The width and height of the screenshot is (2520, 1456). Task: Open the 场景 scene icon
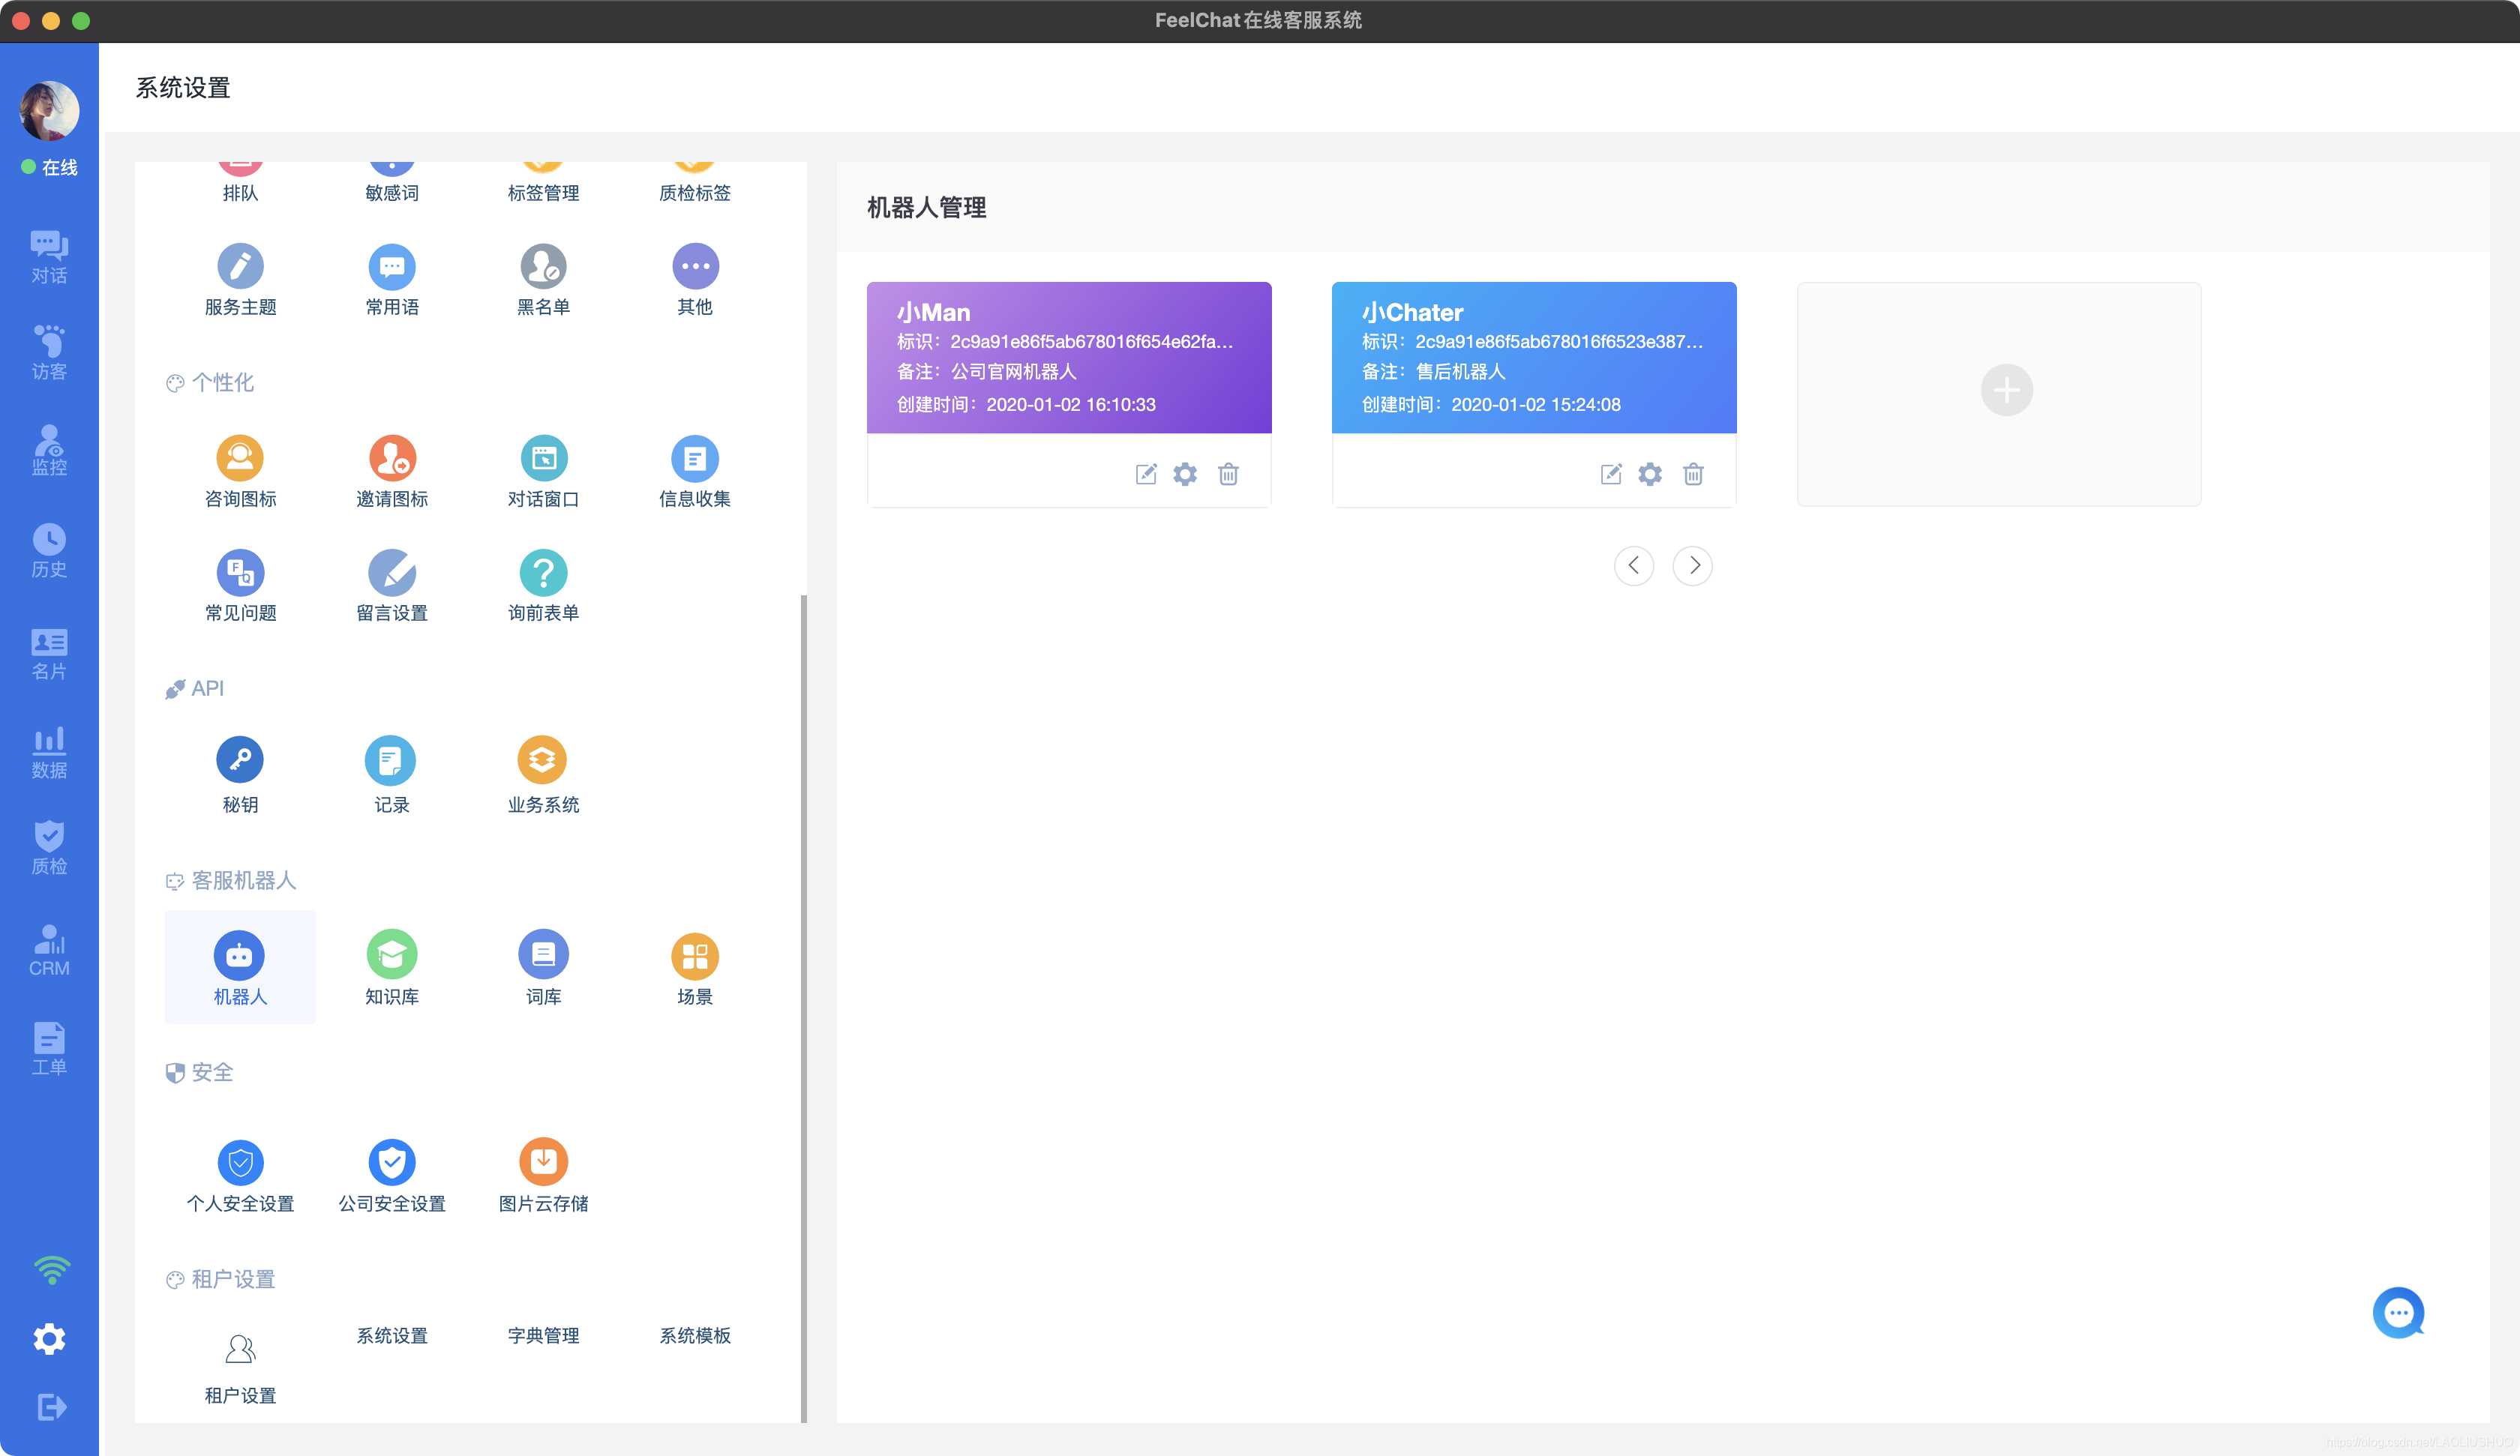coord(694,956)
